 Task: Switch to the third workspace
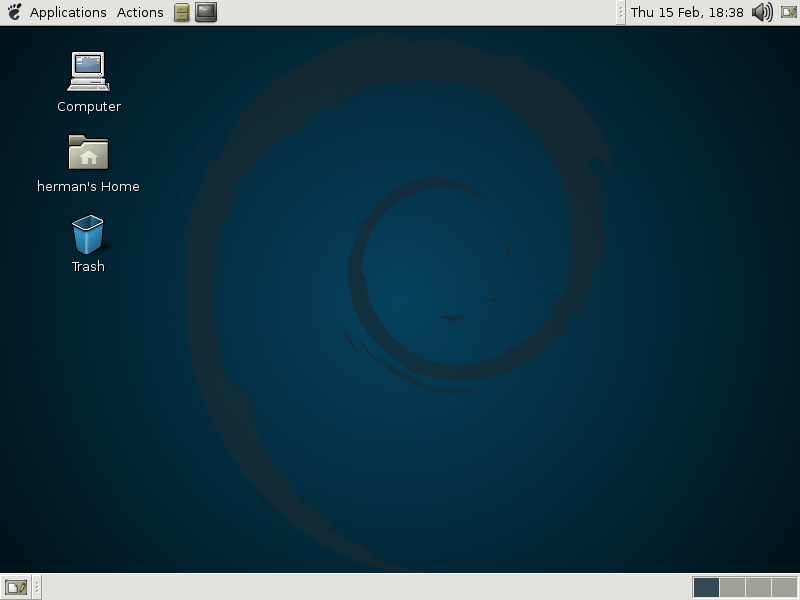758,587
